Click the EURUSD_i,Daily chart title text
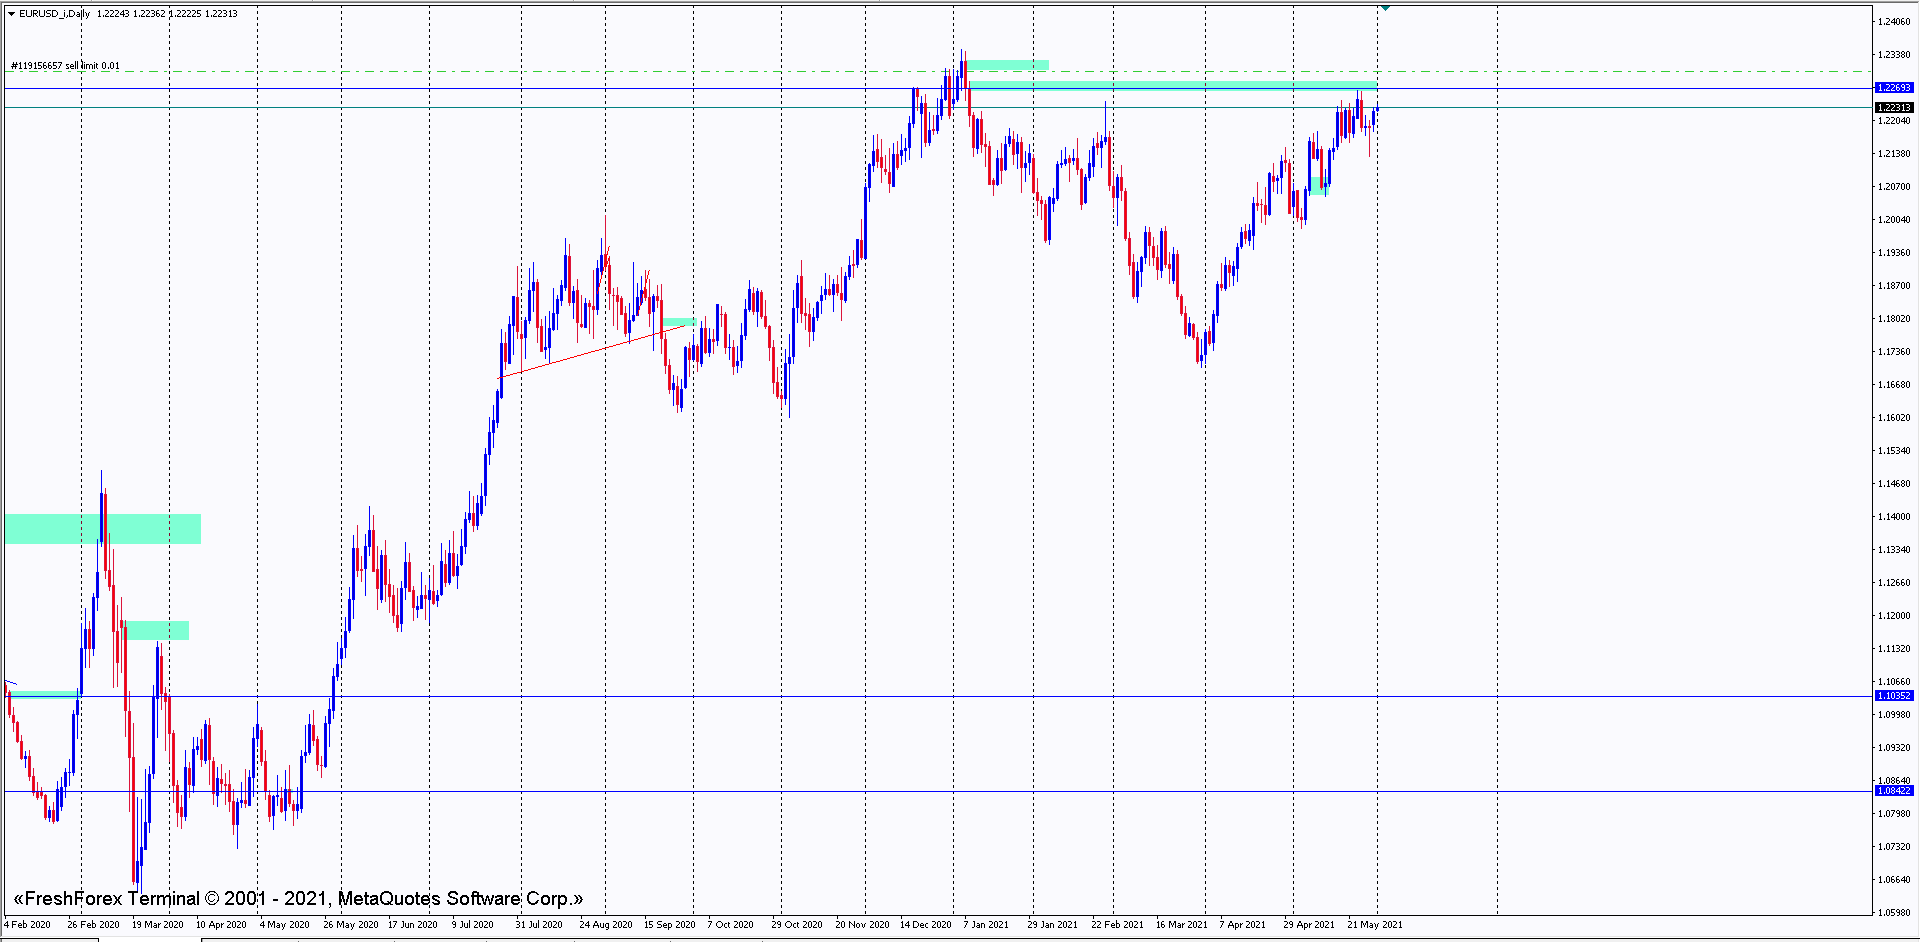 (55, 14)
